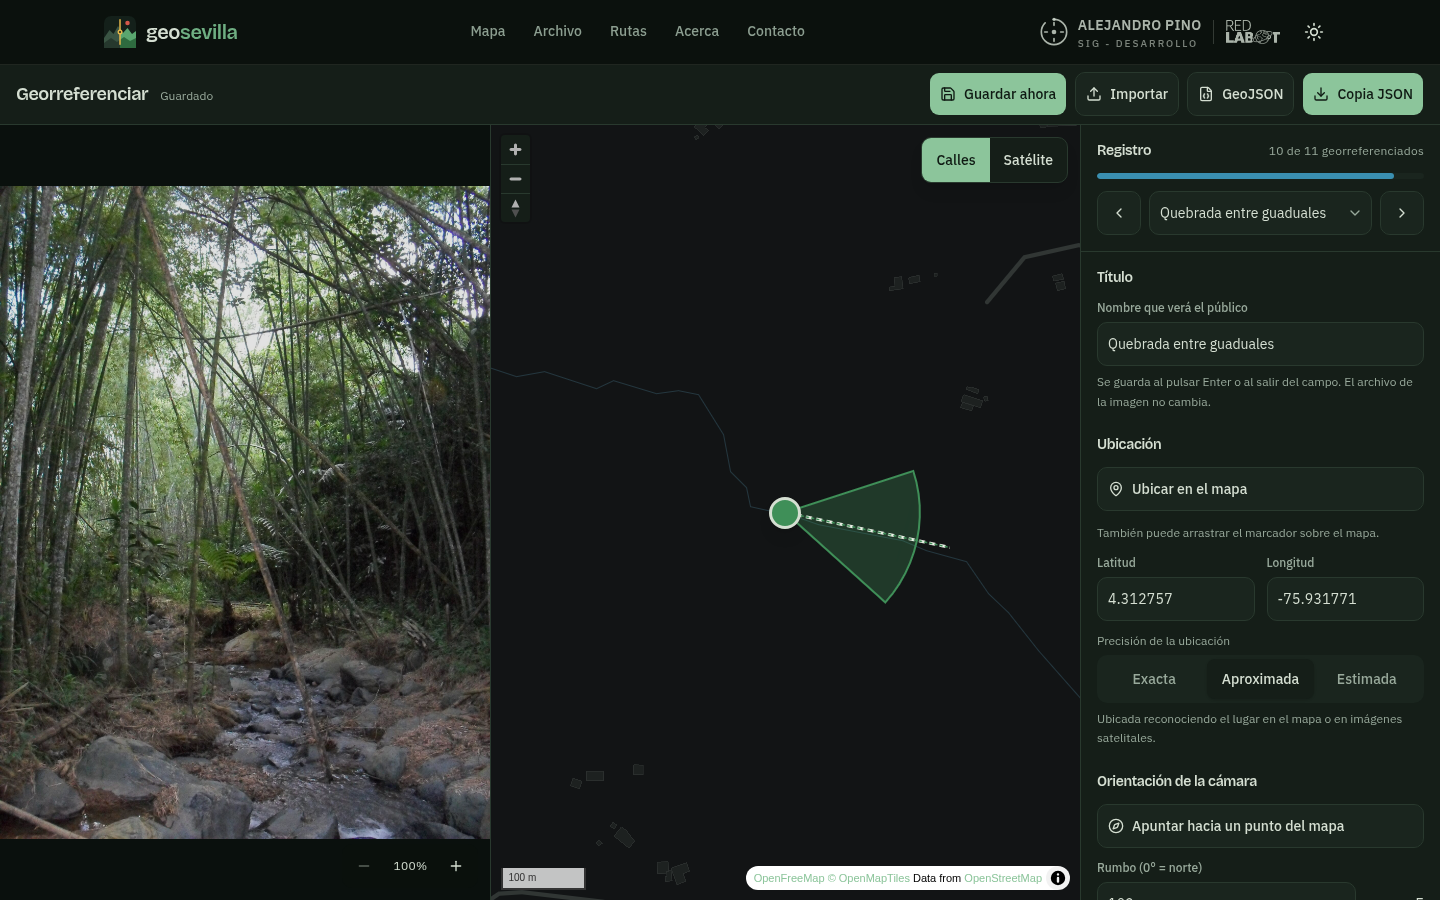Open the Rutas menu item
The width and height of the screenshot is (1440, 900).
pos(628,31)
